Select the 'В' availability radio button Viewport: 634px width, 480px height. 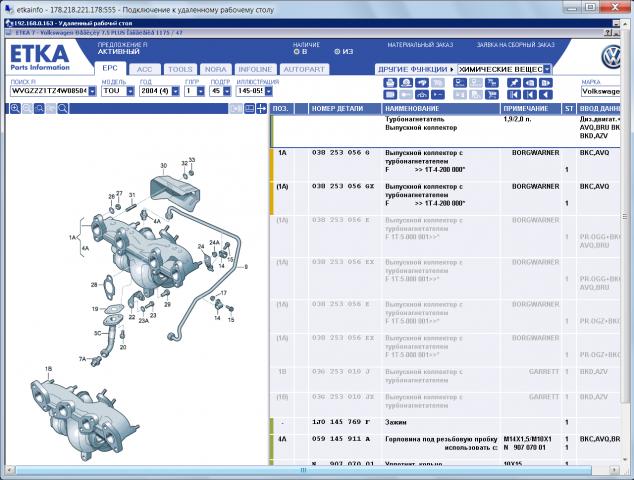[x=296, y=52]
